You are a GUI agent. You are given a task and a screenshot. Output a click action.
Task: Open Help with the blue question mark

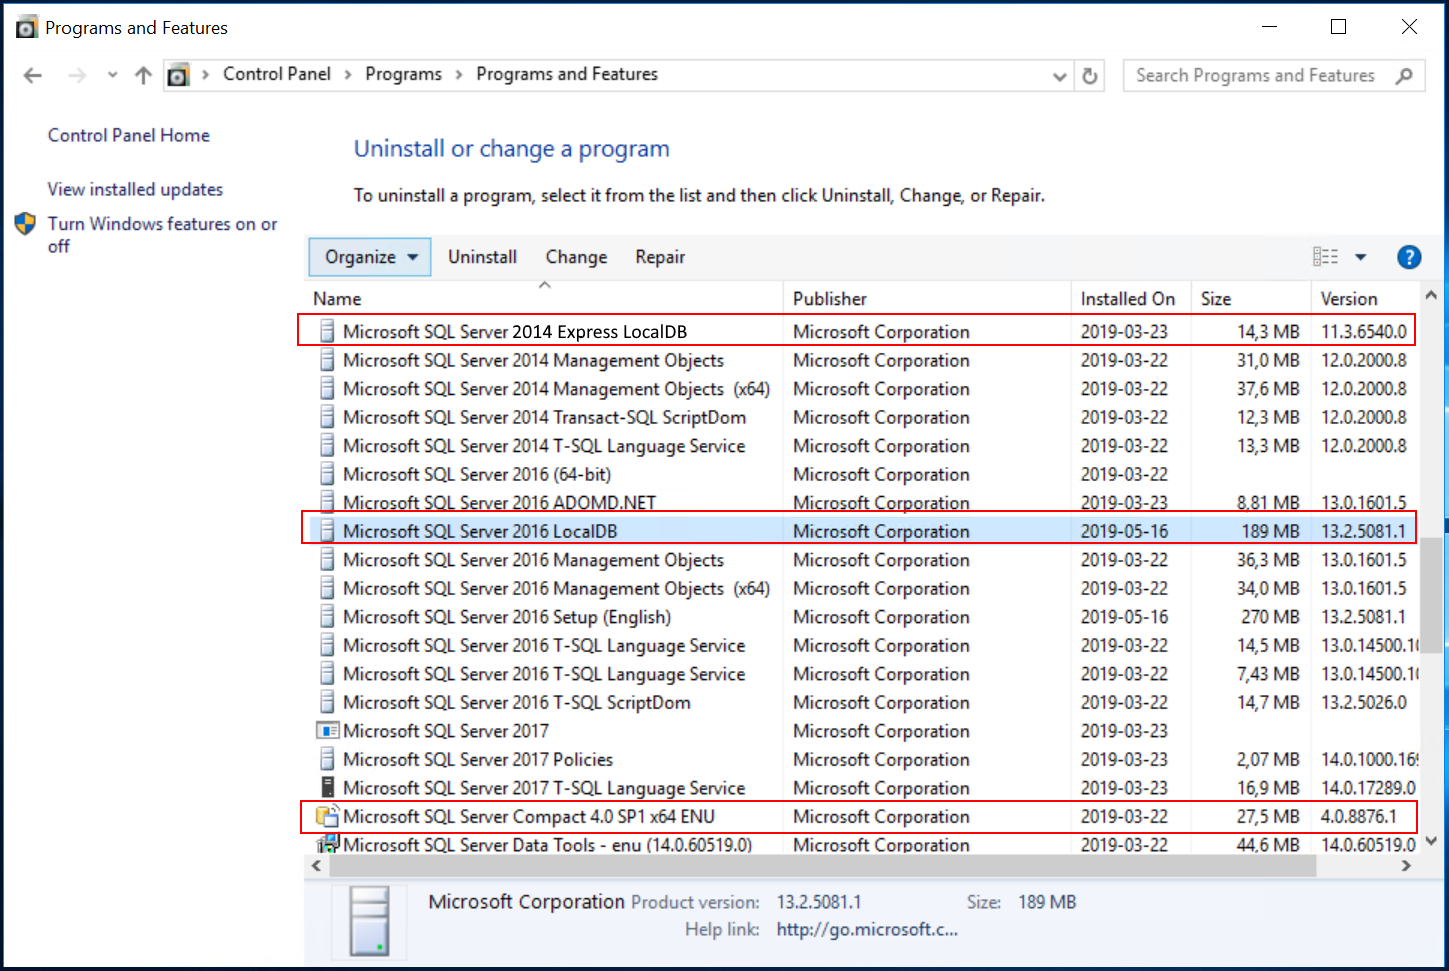[x=1409, y=257]
